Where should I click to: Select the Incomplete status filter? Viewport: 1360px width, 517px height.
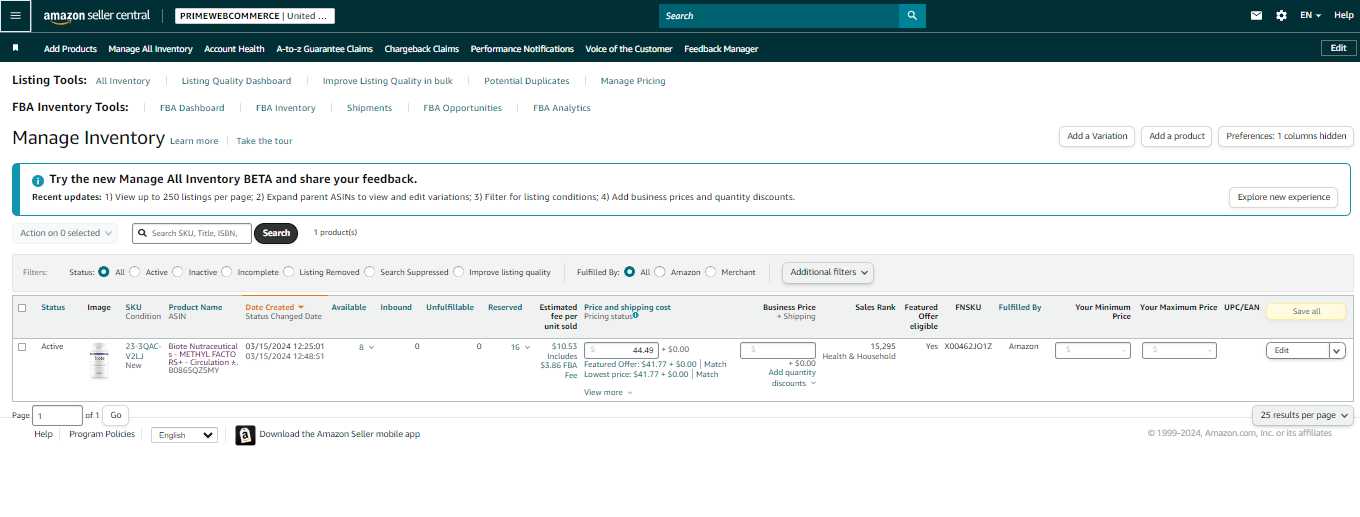pyautogui.click(x=226, y=272)
